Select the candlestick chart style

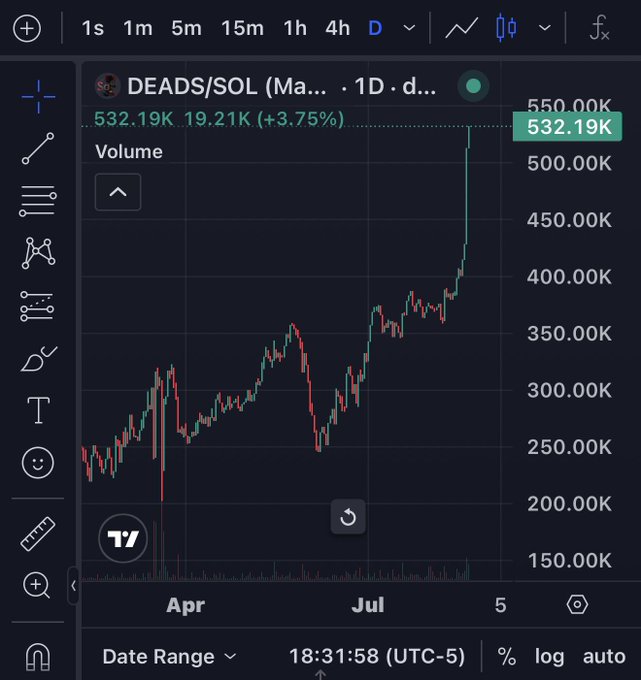506,28
